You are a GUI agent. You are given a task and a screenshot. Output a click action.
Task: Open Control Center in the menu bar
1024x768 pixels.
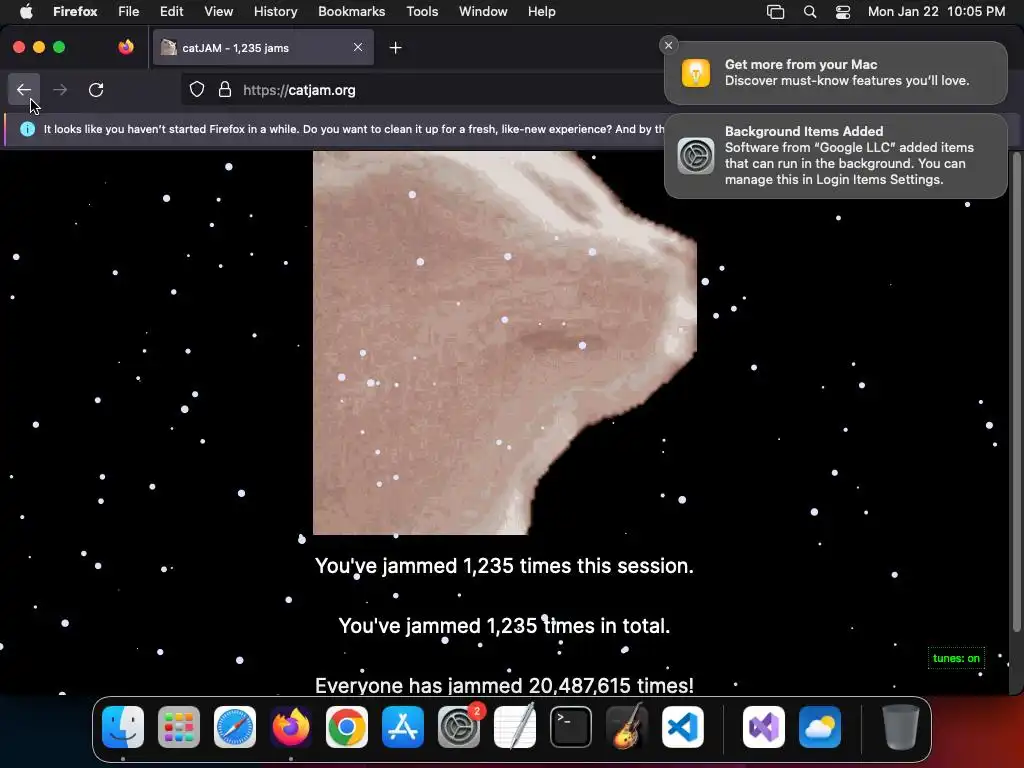[843, 12]
